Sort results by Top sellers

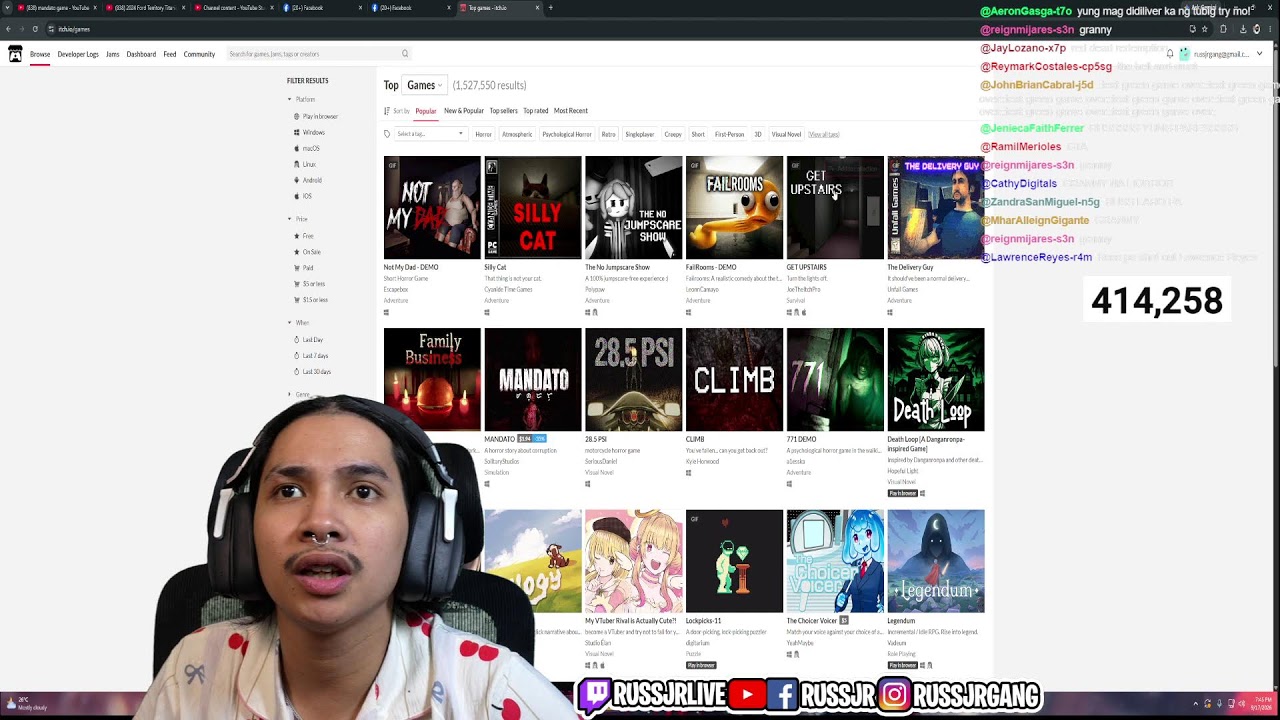point(503,111)
